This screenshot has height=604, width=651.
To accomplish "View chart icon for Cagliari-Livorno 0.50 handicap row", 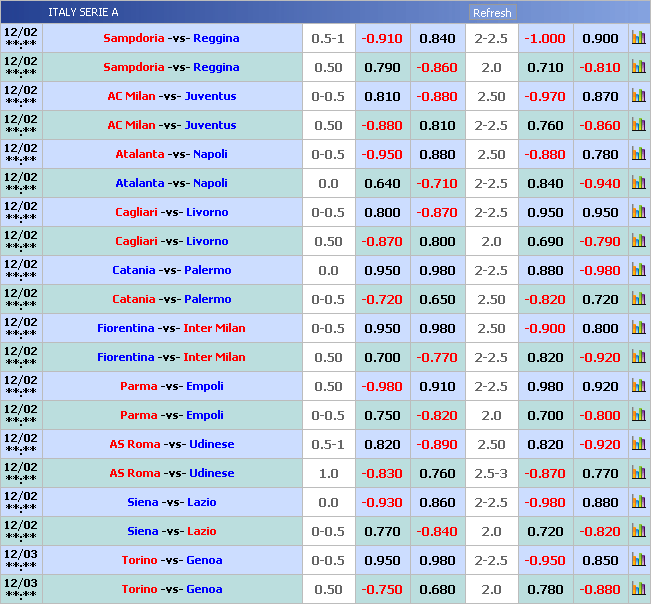I will click(638, 241).
